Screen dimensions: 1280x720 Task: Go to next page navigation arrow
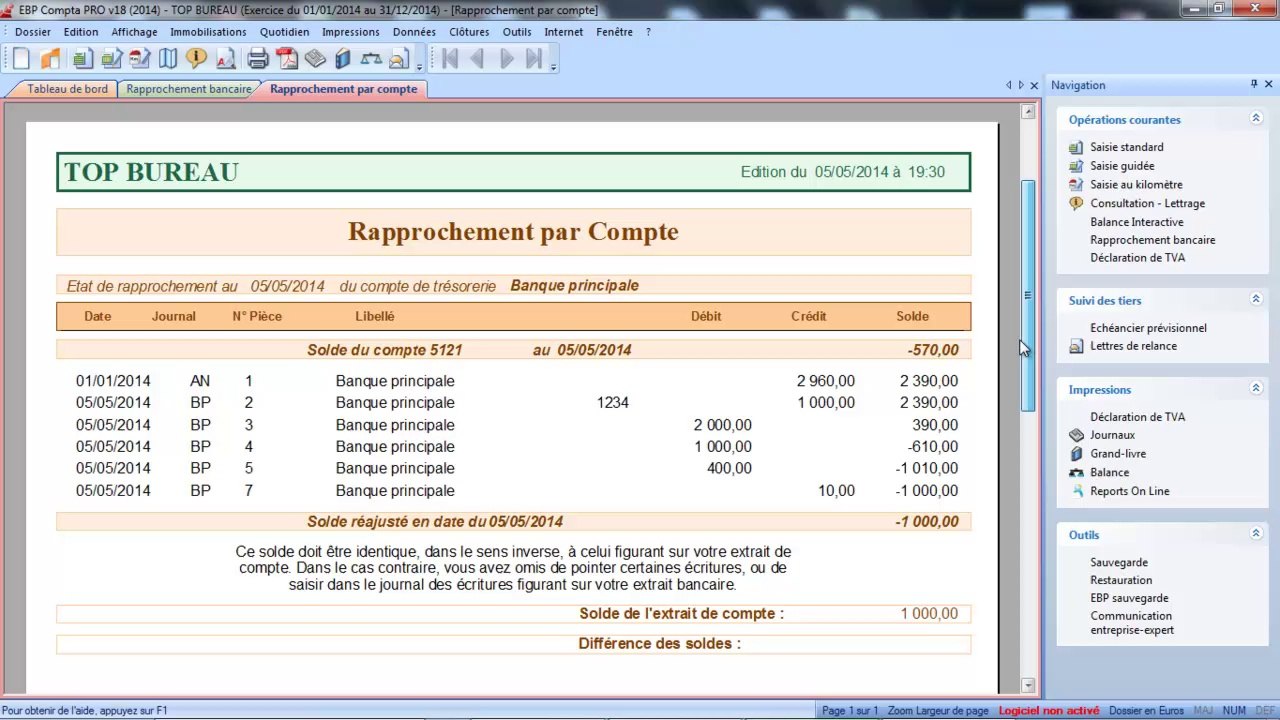point(507,59)
